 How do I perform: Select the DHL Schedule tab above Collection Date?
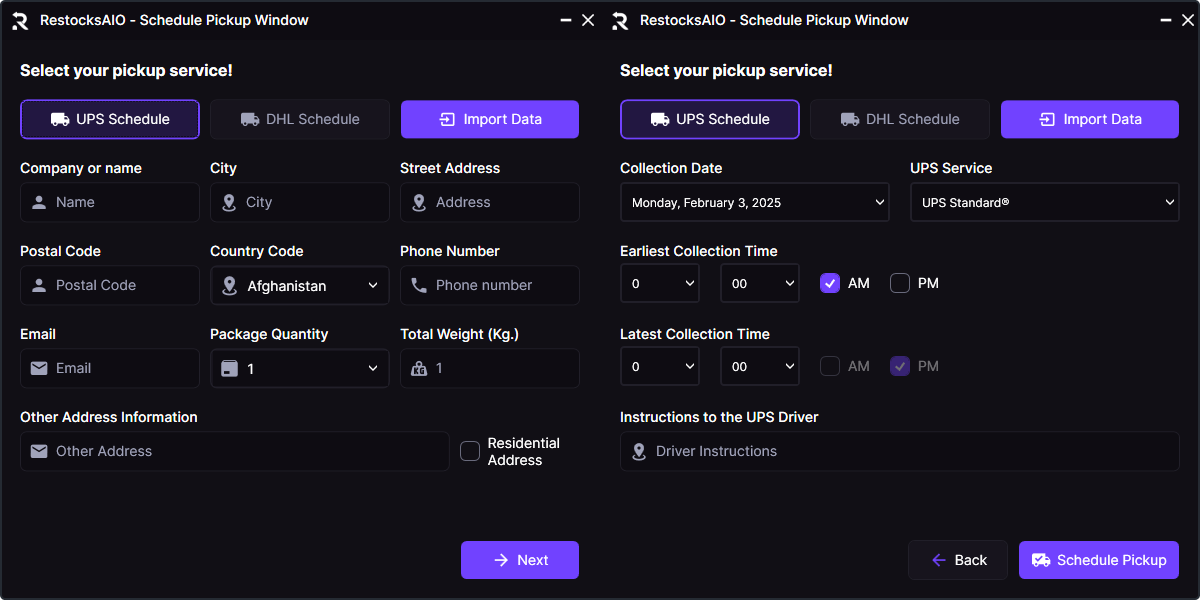click(x=899, y=119)
